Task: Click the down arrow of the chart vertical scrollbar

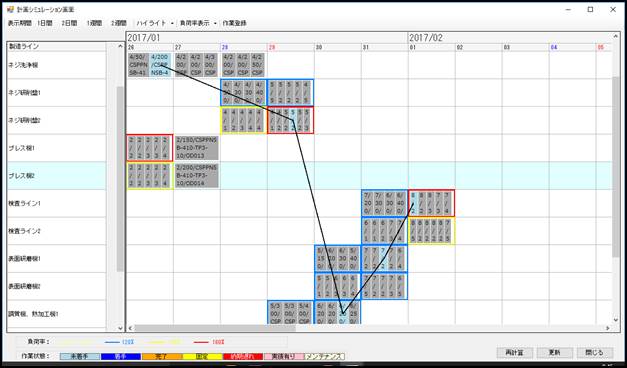Action: pos(616,320)
